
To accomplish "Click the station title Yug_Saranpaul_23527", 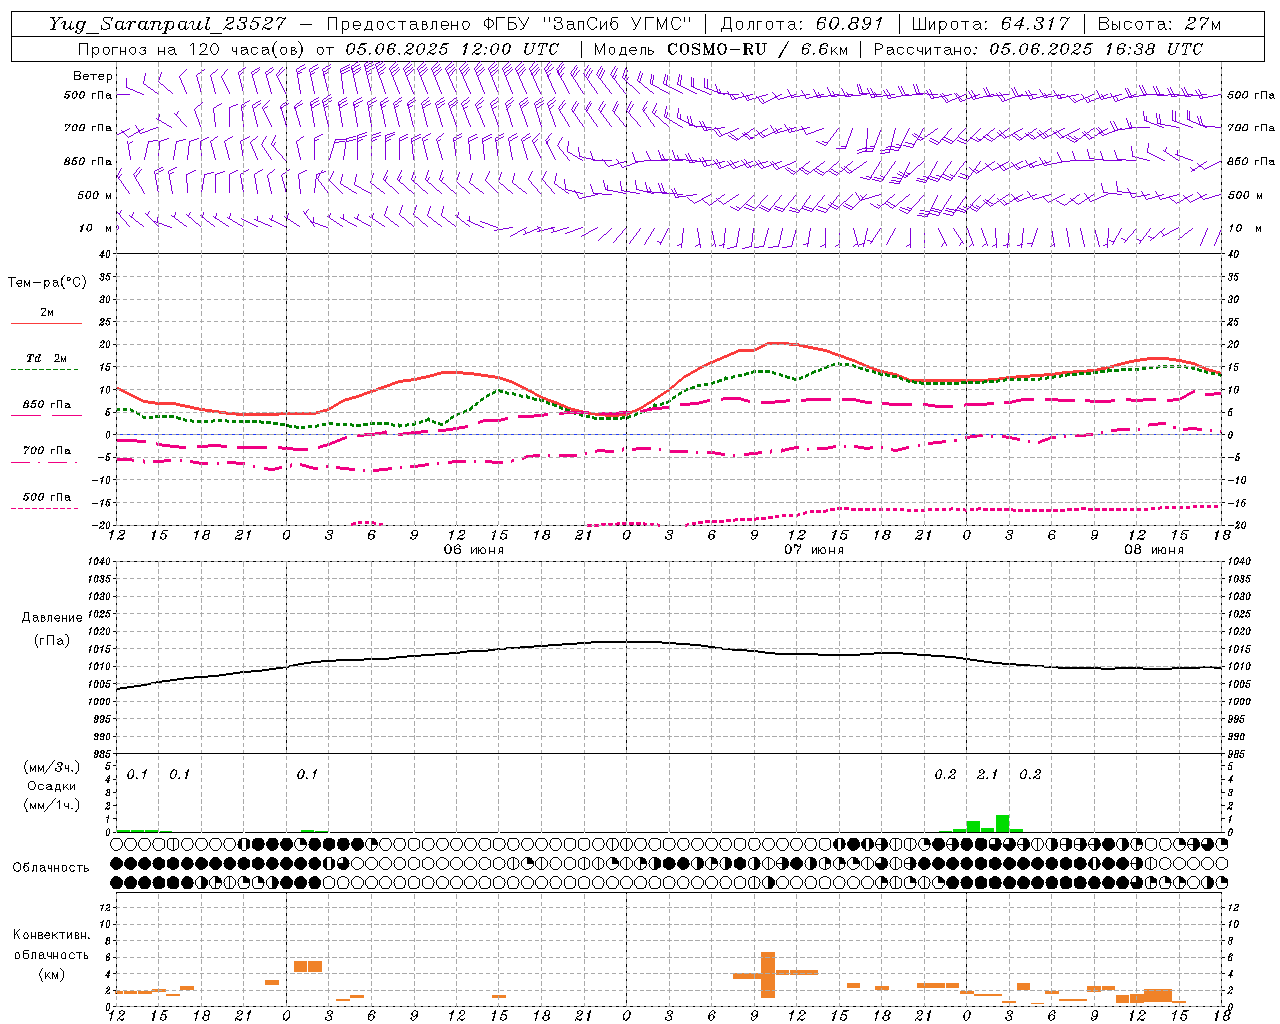I will (167, 24).
